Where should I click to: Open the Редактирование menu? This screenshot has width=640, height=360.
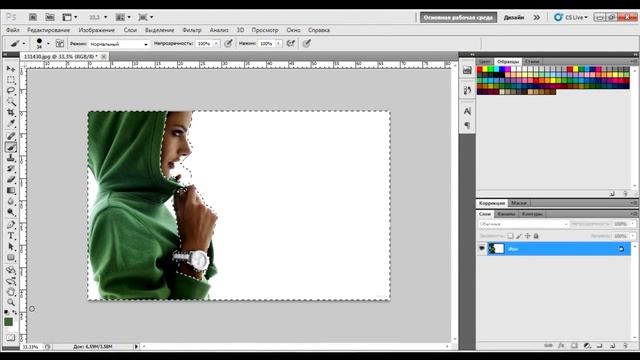[49, 30]
